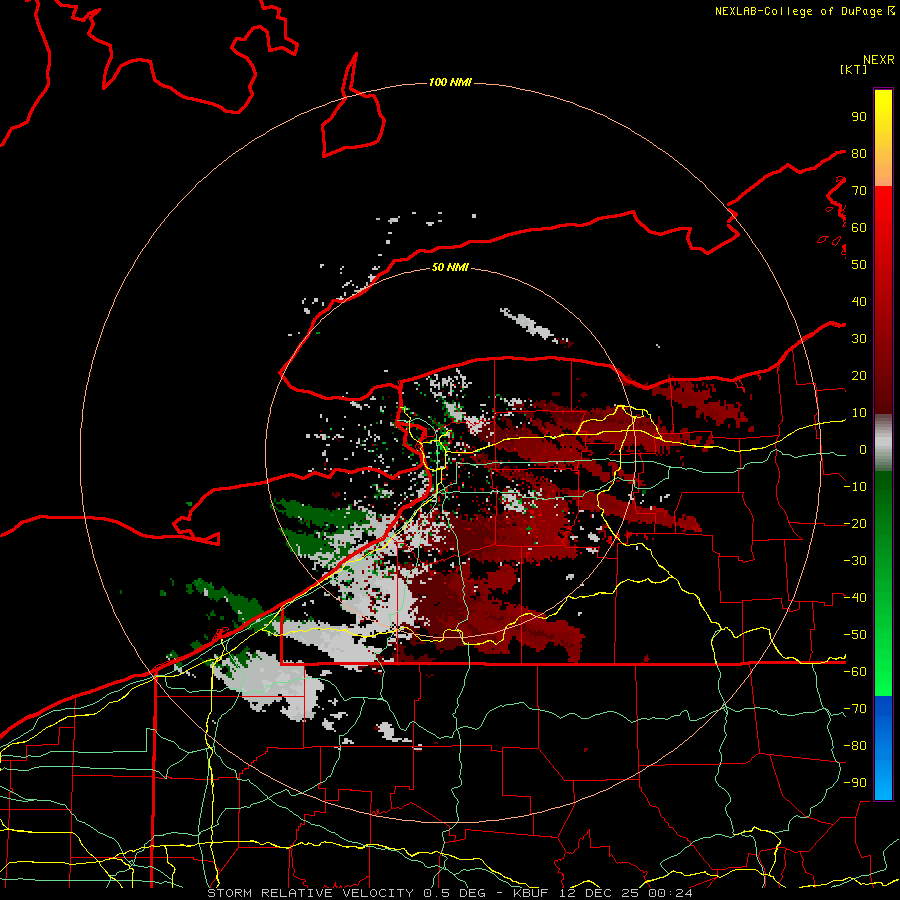
Task: Click the -50 value on velocity scale
Action: (855, 635)
